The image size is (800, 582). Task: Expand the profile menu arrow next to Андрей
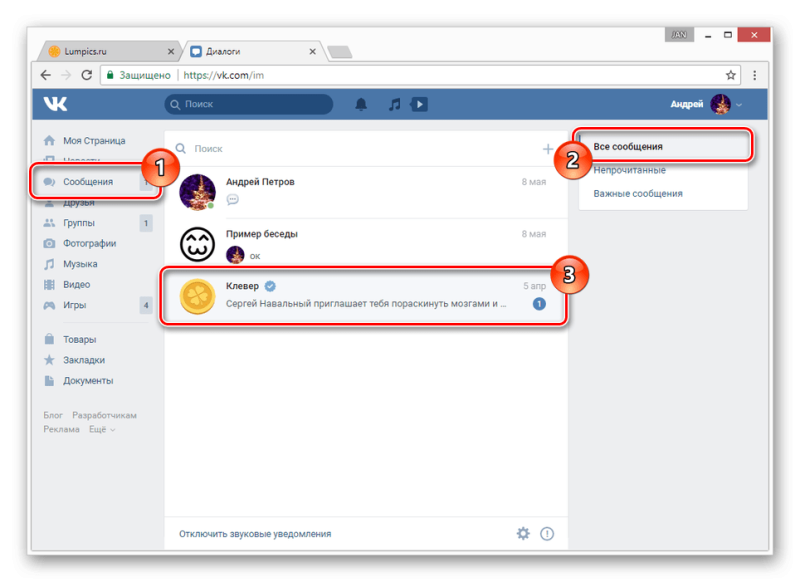739,105
